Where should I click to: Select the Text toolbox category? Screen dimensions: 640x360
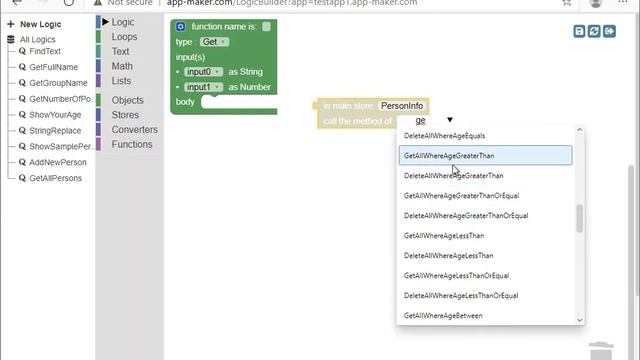120,51
